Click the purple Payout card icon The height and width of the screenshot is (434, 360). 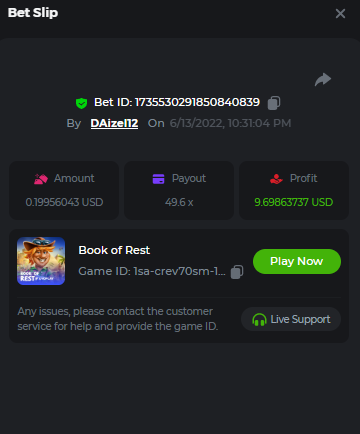point(158,179)
